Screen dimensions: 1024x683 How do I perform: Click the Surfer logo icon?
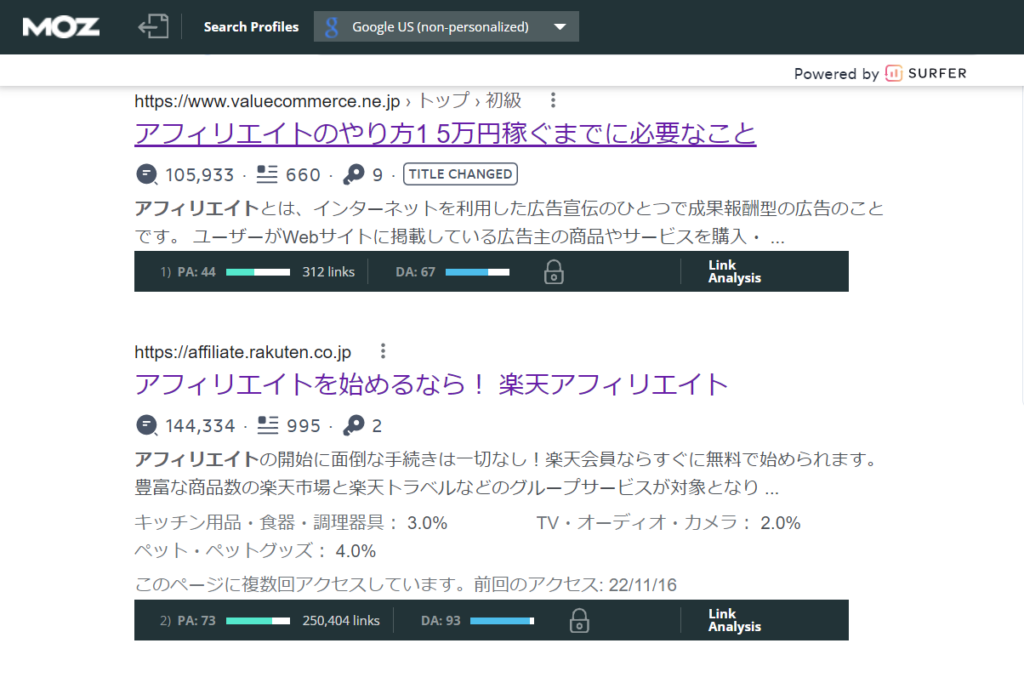[893, 73]
